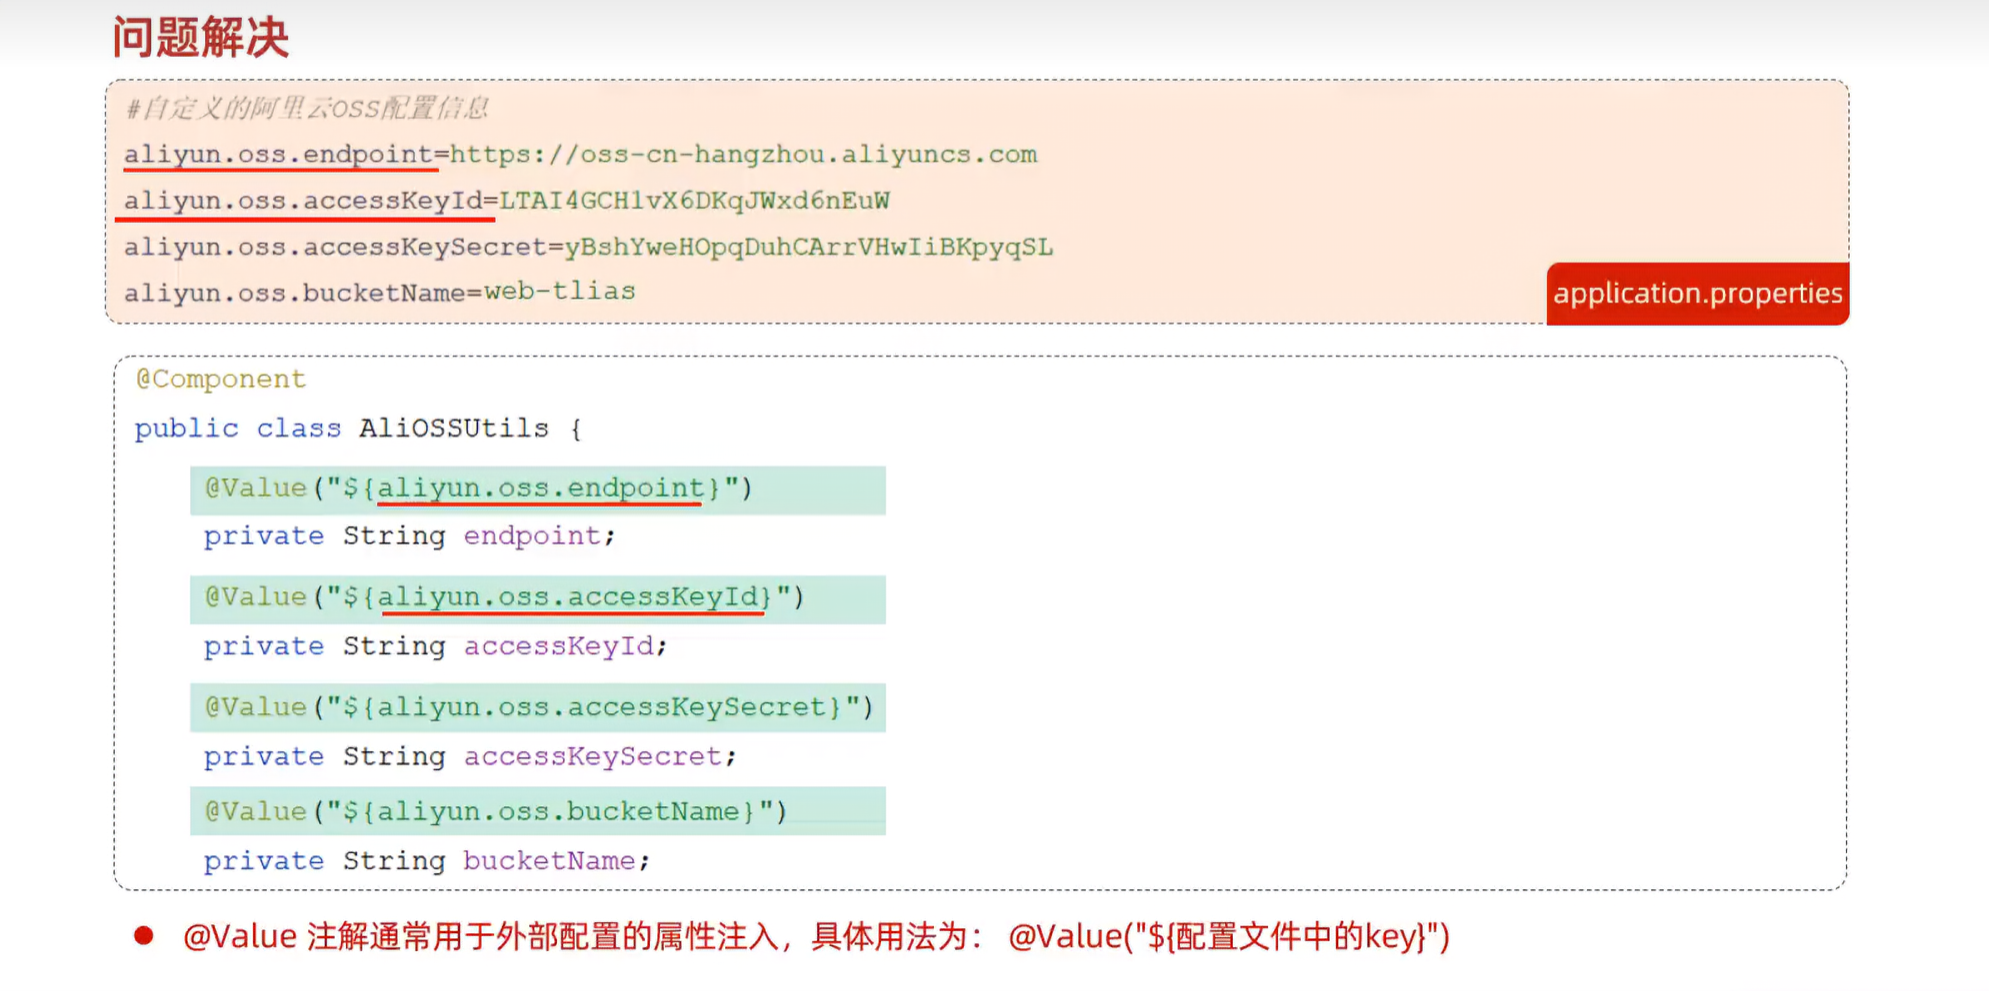Click the private String bucketName field
Viewport: 1989px width, 991px height.
[426, 861]
